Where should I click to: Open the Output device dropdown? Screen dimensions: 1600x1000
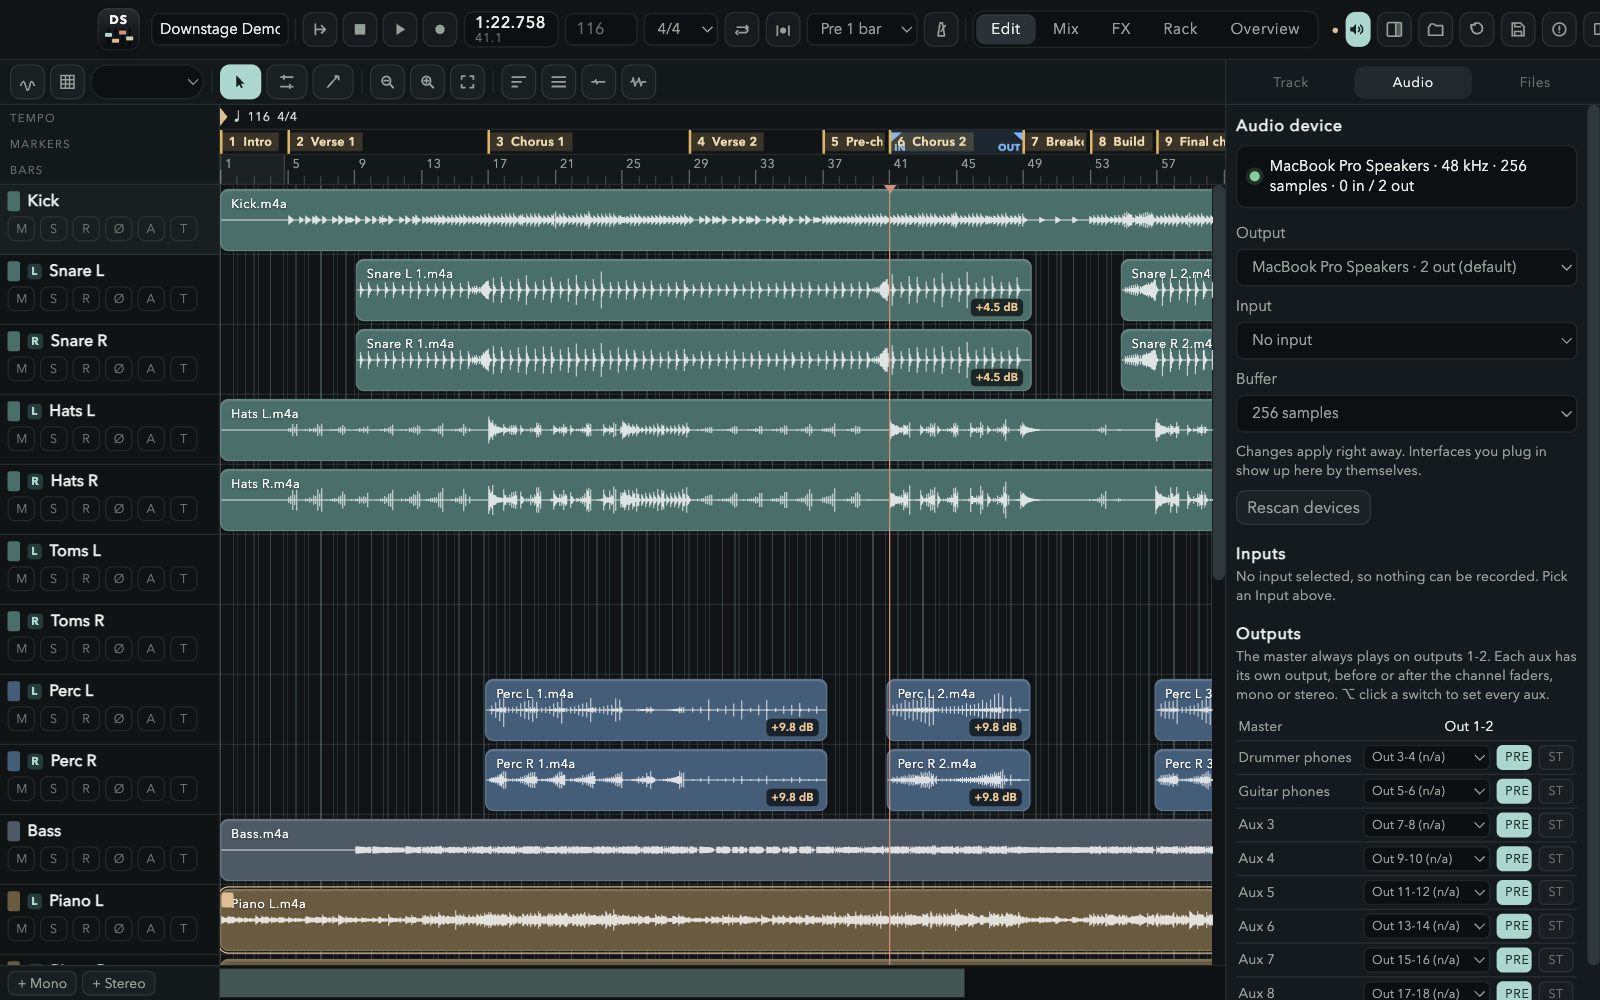[1406, 267]
